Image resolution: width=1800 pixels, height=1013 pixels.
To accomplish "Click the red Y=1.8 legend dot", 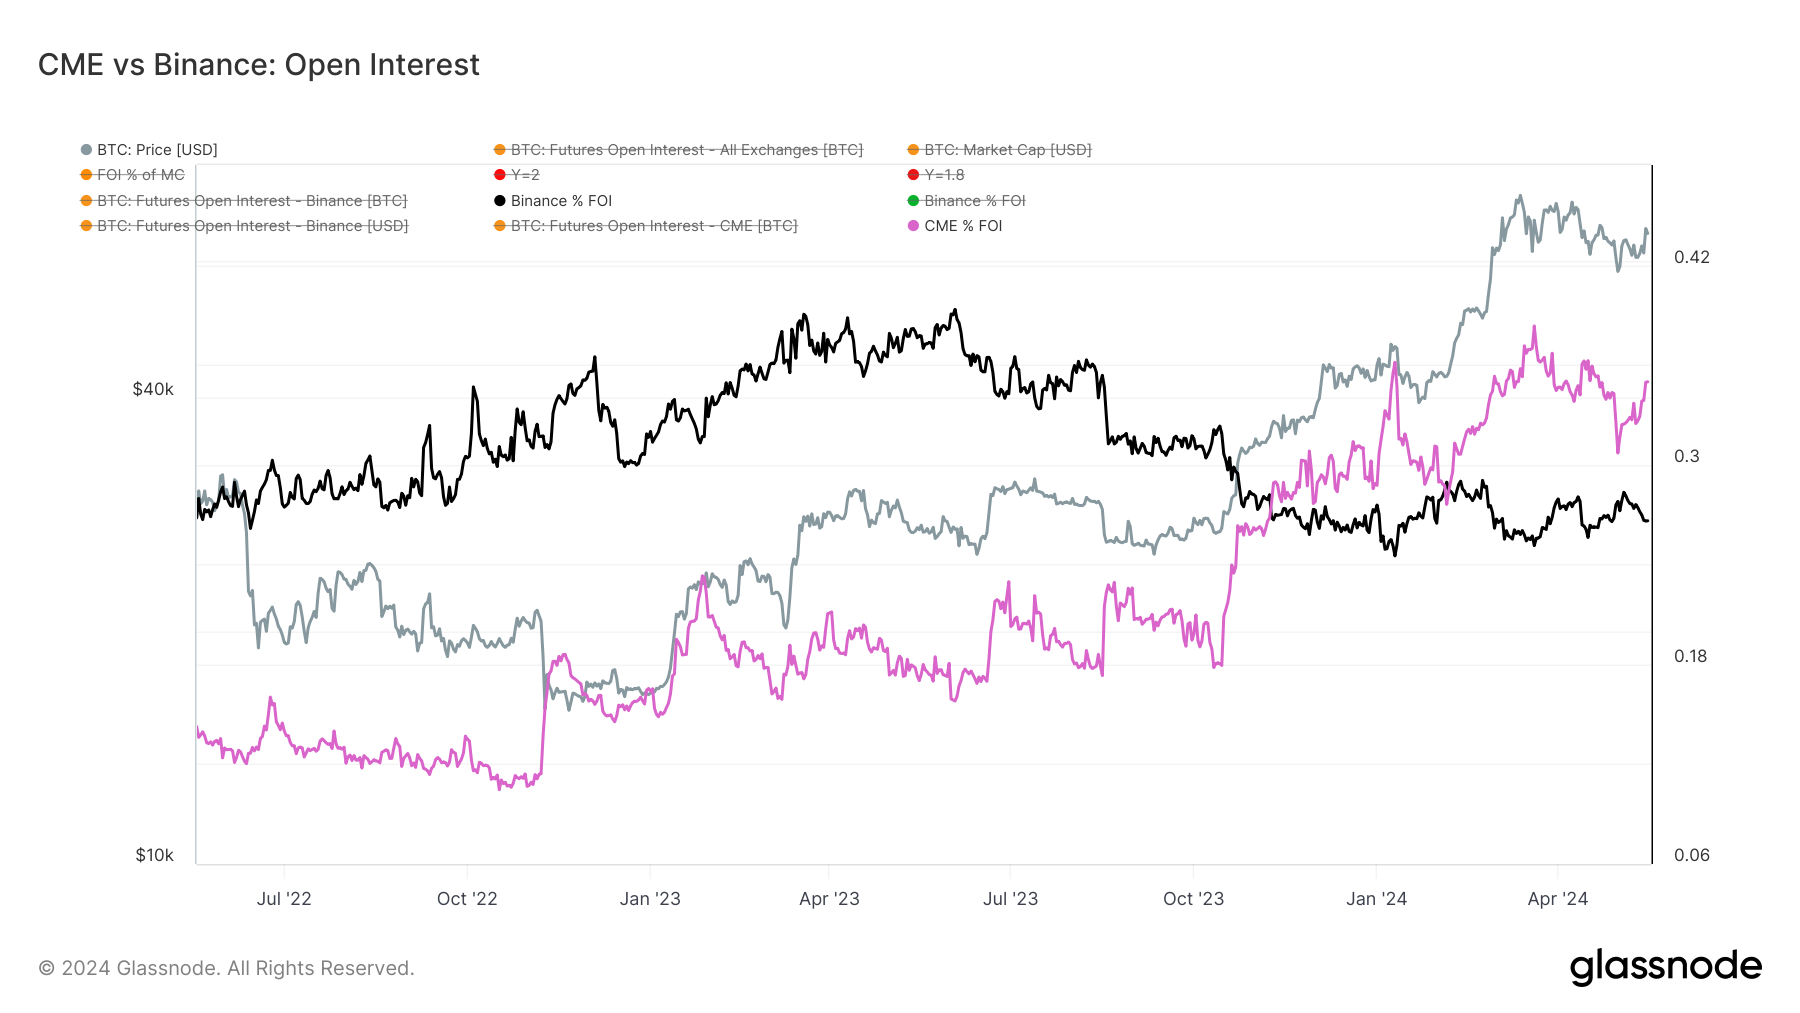I will [x=913, y=175].
